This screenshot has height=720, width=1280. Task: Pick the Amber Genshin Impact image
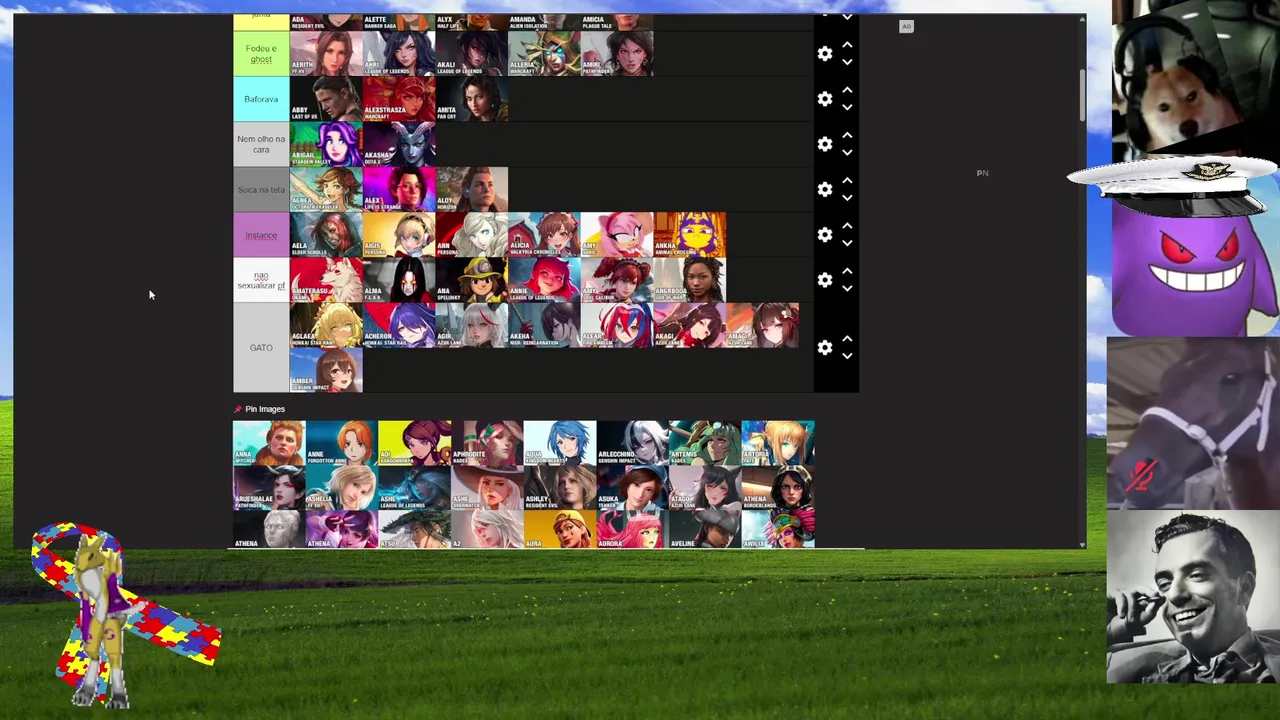point(326,370)
